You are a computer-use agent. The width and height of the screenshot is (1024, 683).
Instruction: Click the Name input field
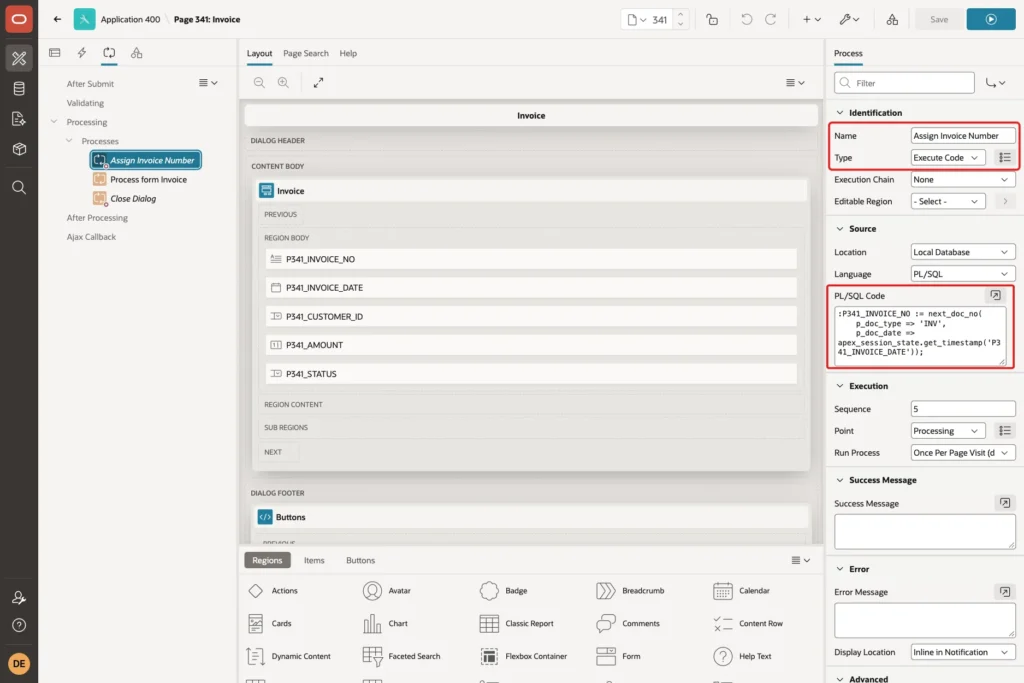(x=963, y=136)
